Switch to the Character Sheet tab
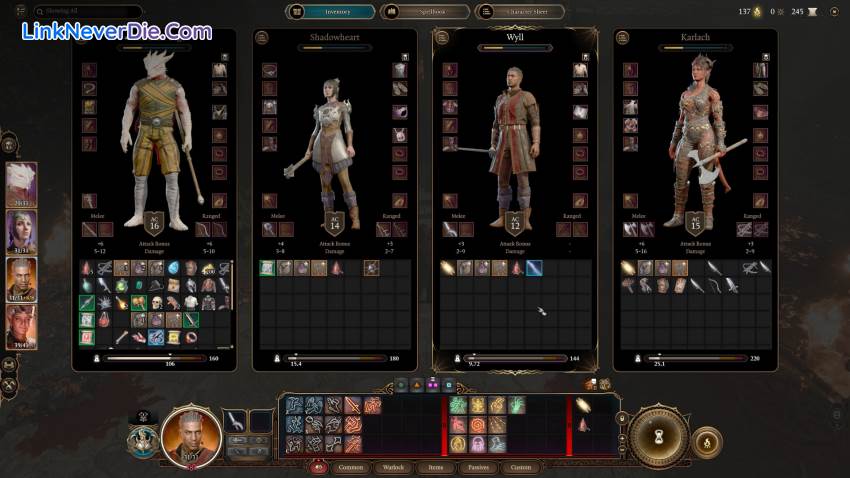Image resolution: width=850 pixels, height=478 pixels. (519, 12)
